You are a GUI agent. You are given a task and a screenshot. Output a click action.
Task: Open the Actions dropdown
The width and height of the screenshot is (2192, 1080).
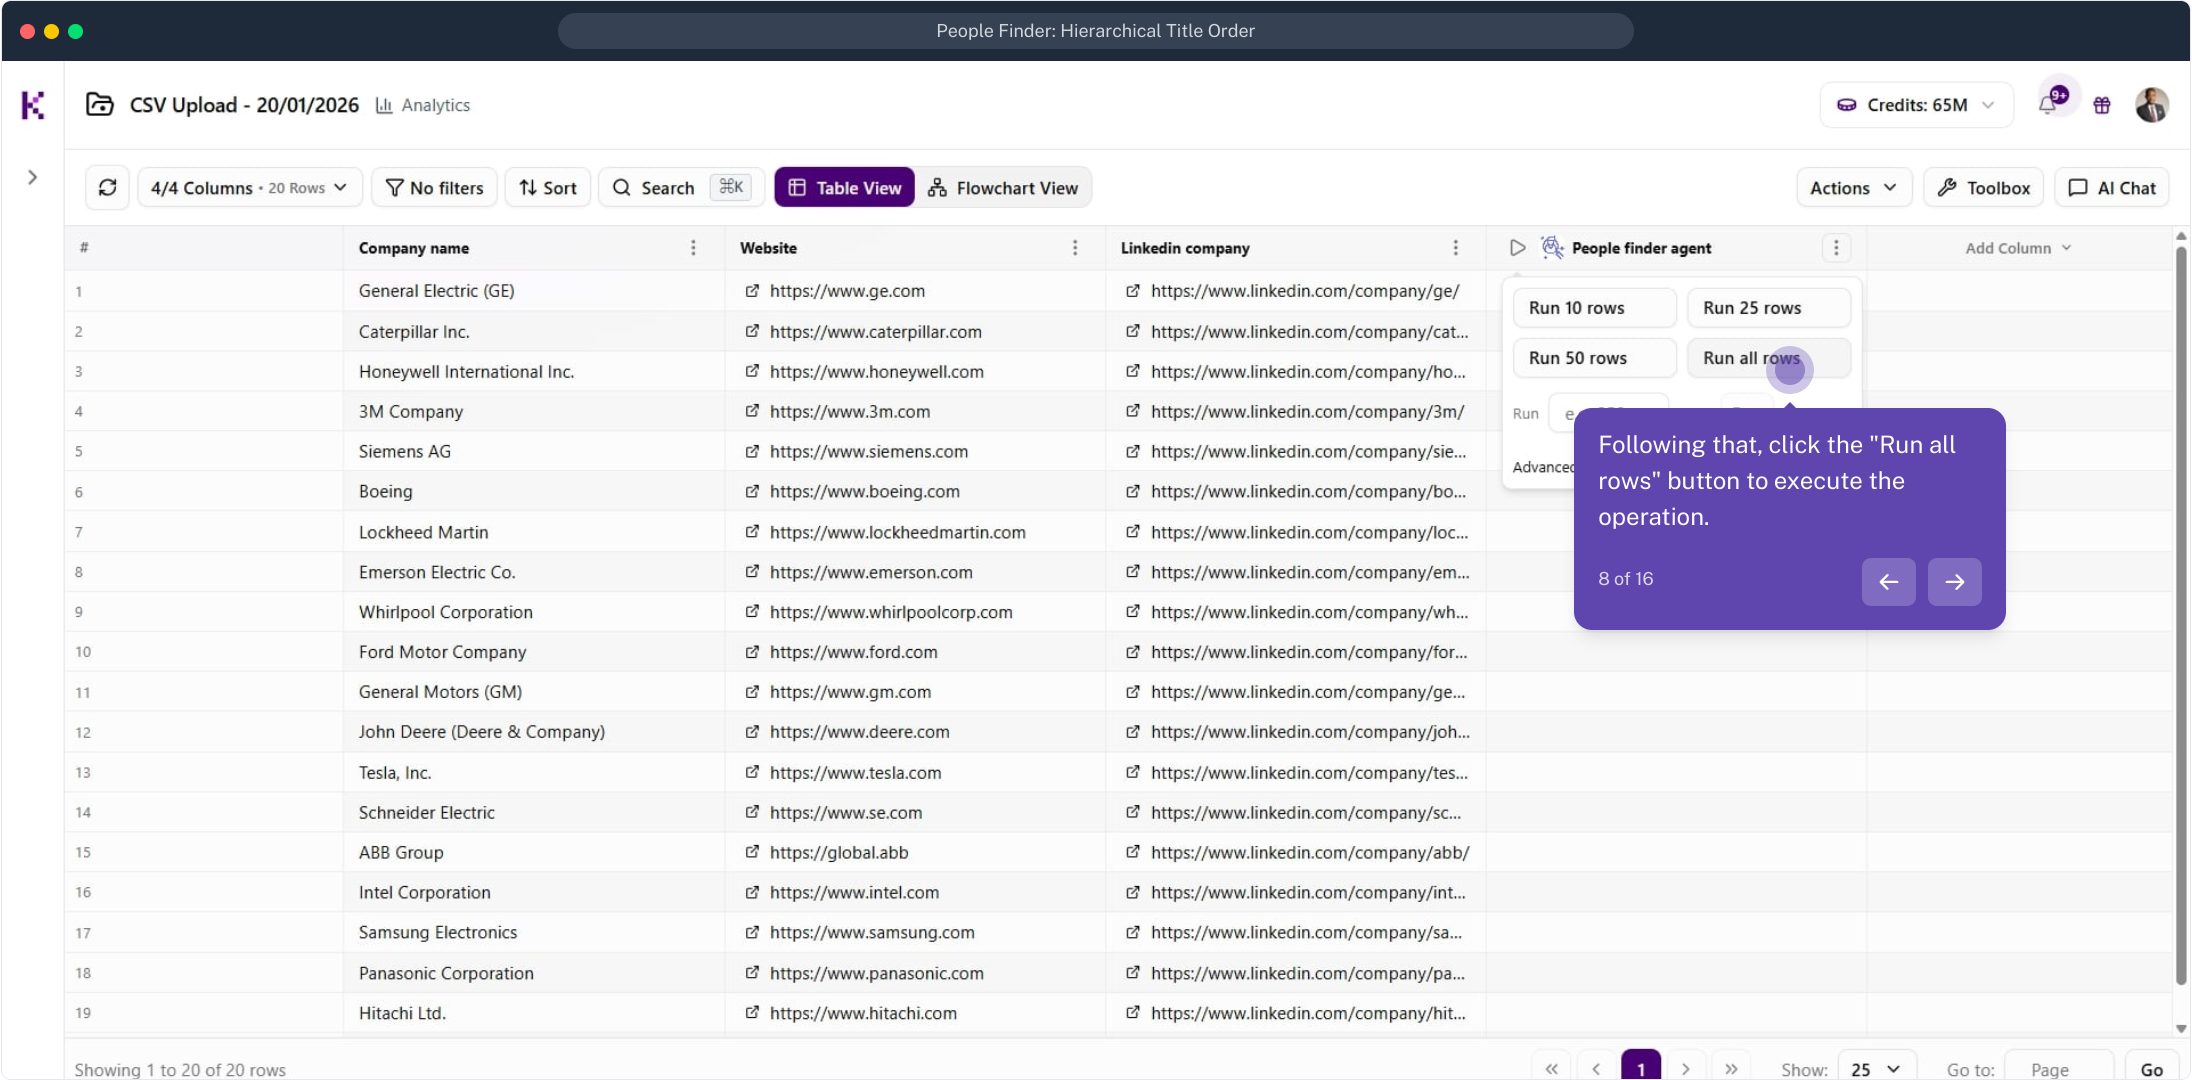pyautogui.click(x=1854, y=188)
